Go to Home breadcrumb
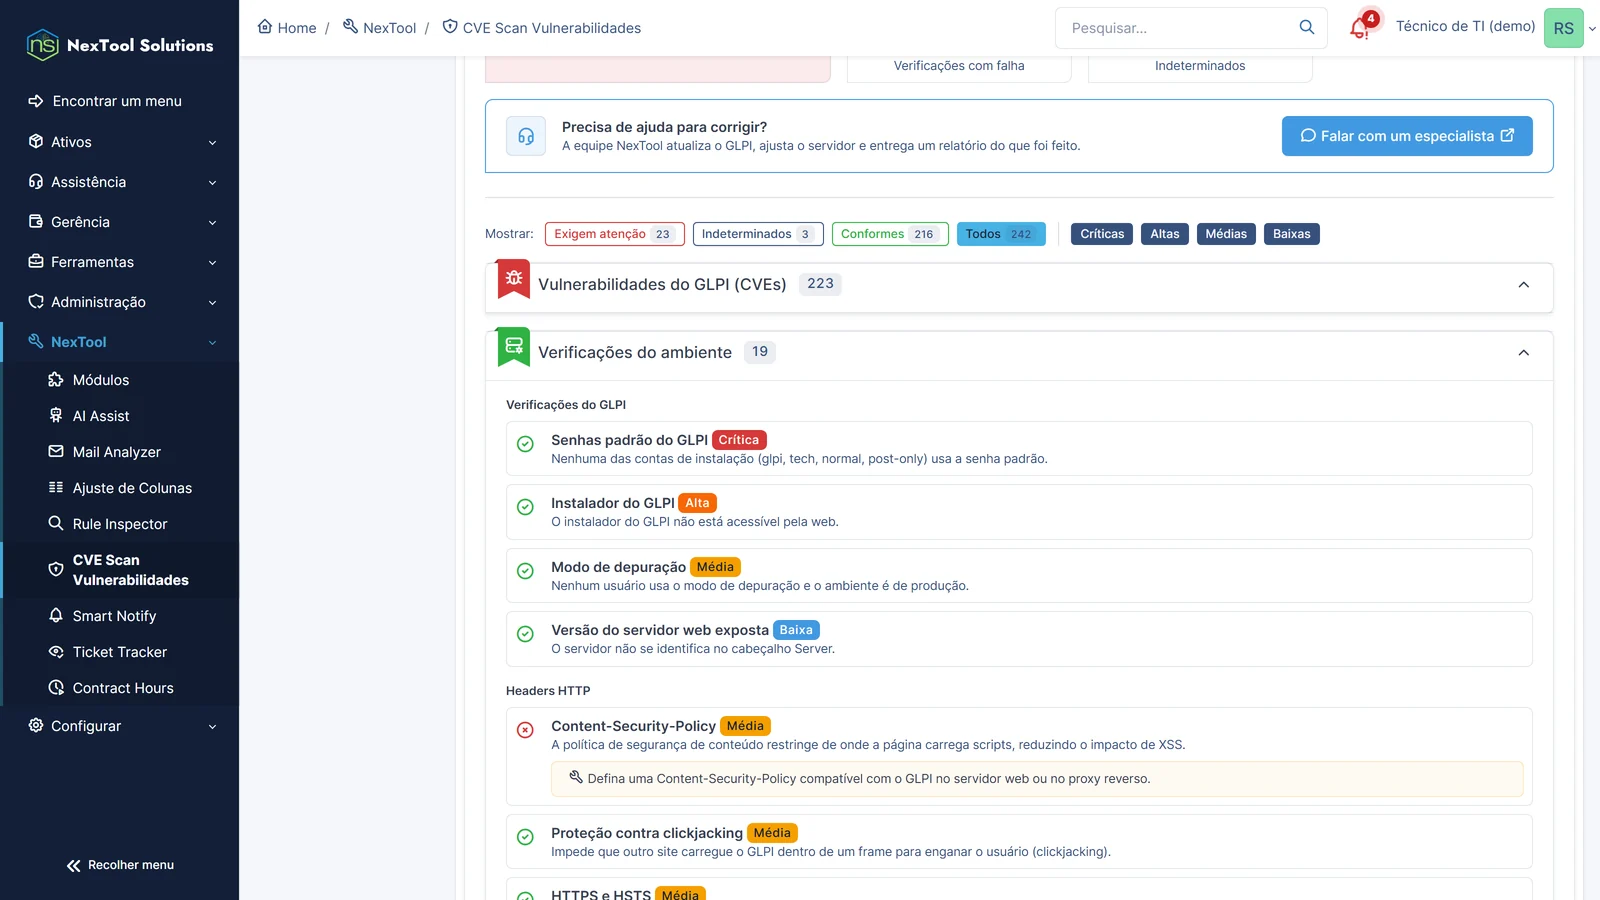Screen dimensions: 1600x900 point(287,28)
